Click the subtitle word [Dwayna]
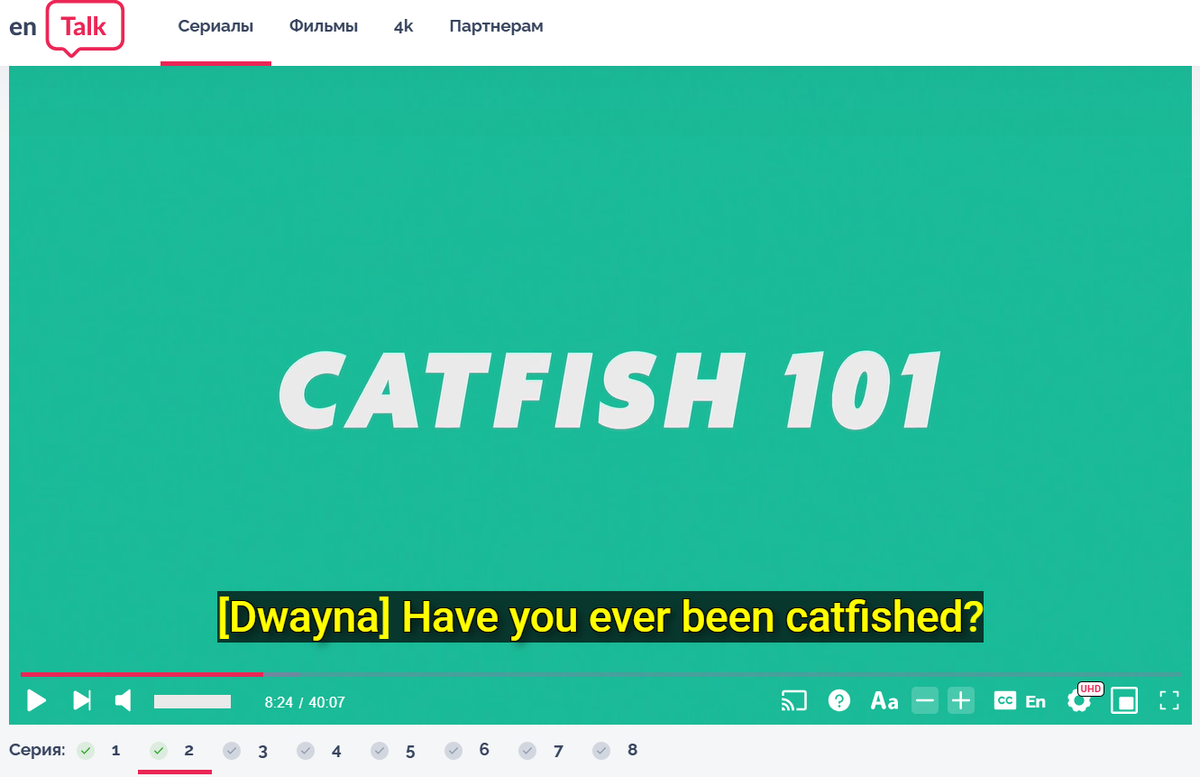 tap(304, 618)
